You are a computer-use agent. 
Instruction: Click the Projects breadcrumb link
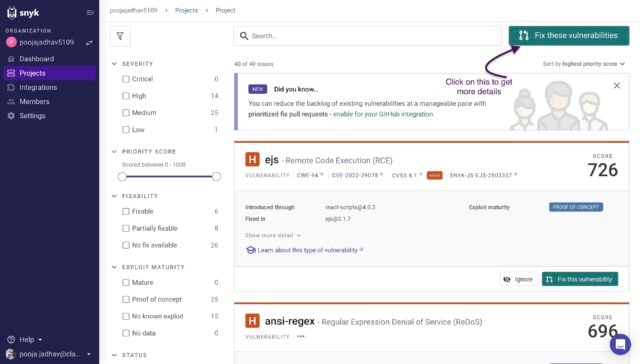click(x=186, y=10)
